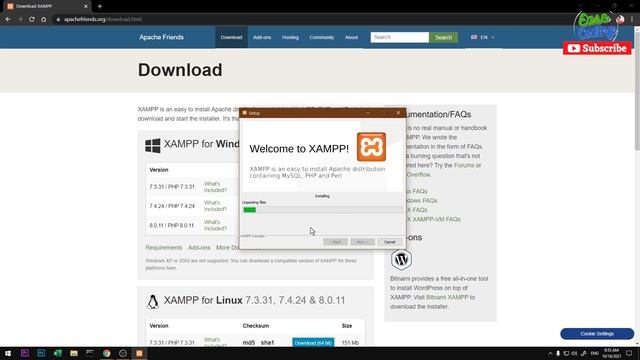640x360 pixels.
Task: Open What's Included for version 7.4.24
Action: (x=215, y=206)
